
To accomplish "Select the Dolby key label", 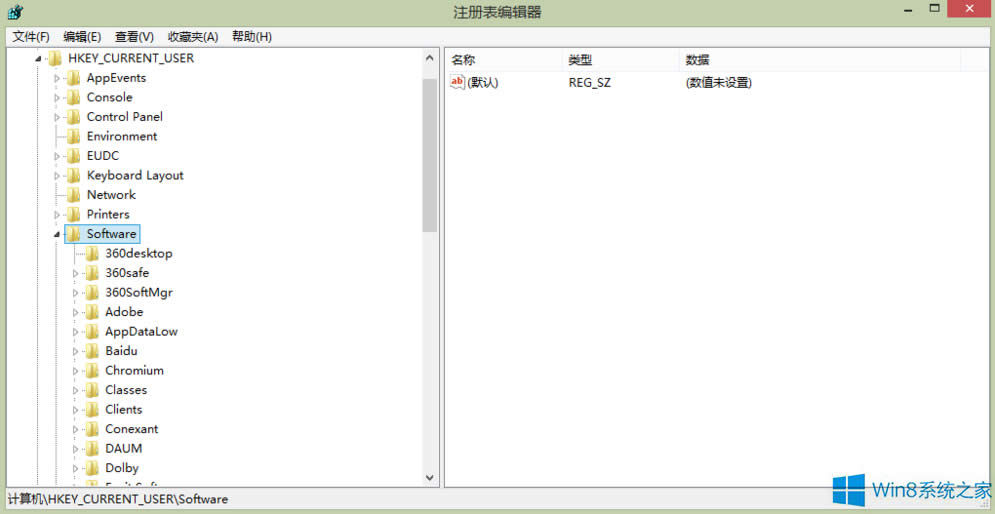I will click(122, 468).
